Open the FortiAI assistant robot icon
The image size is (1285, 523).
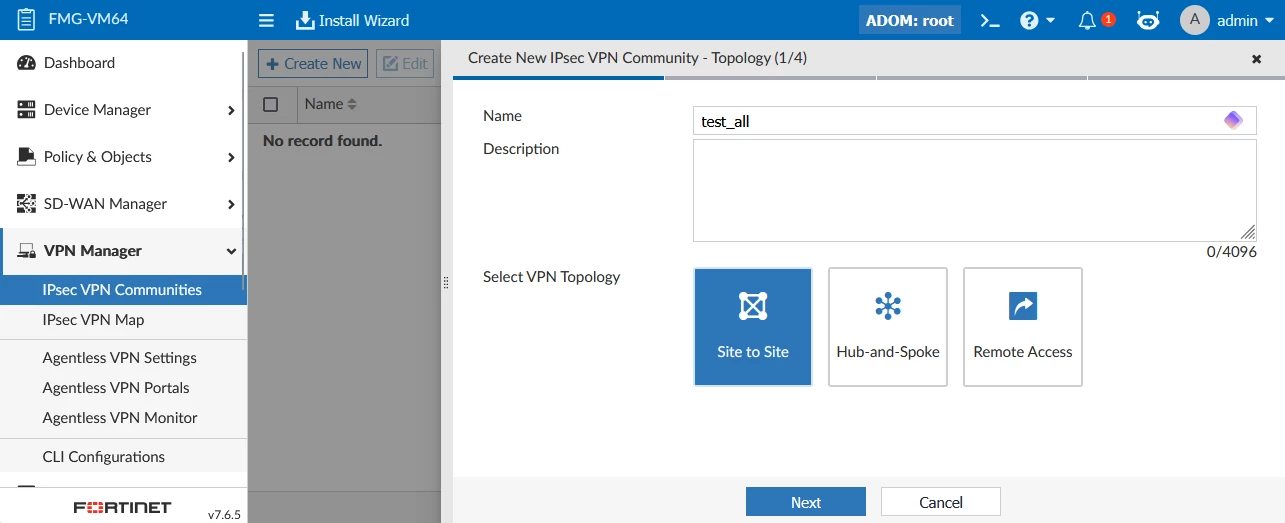coord(1148,20)
